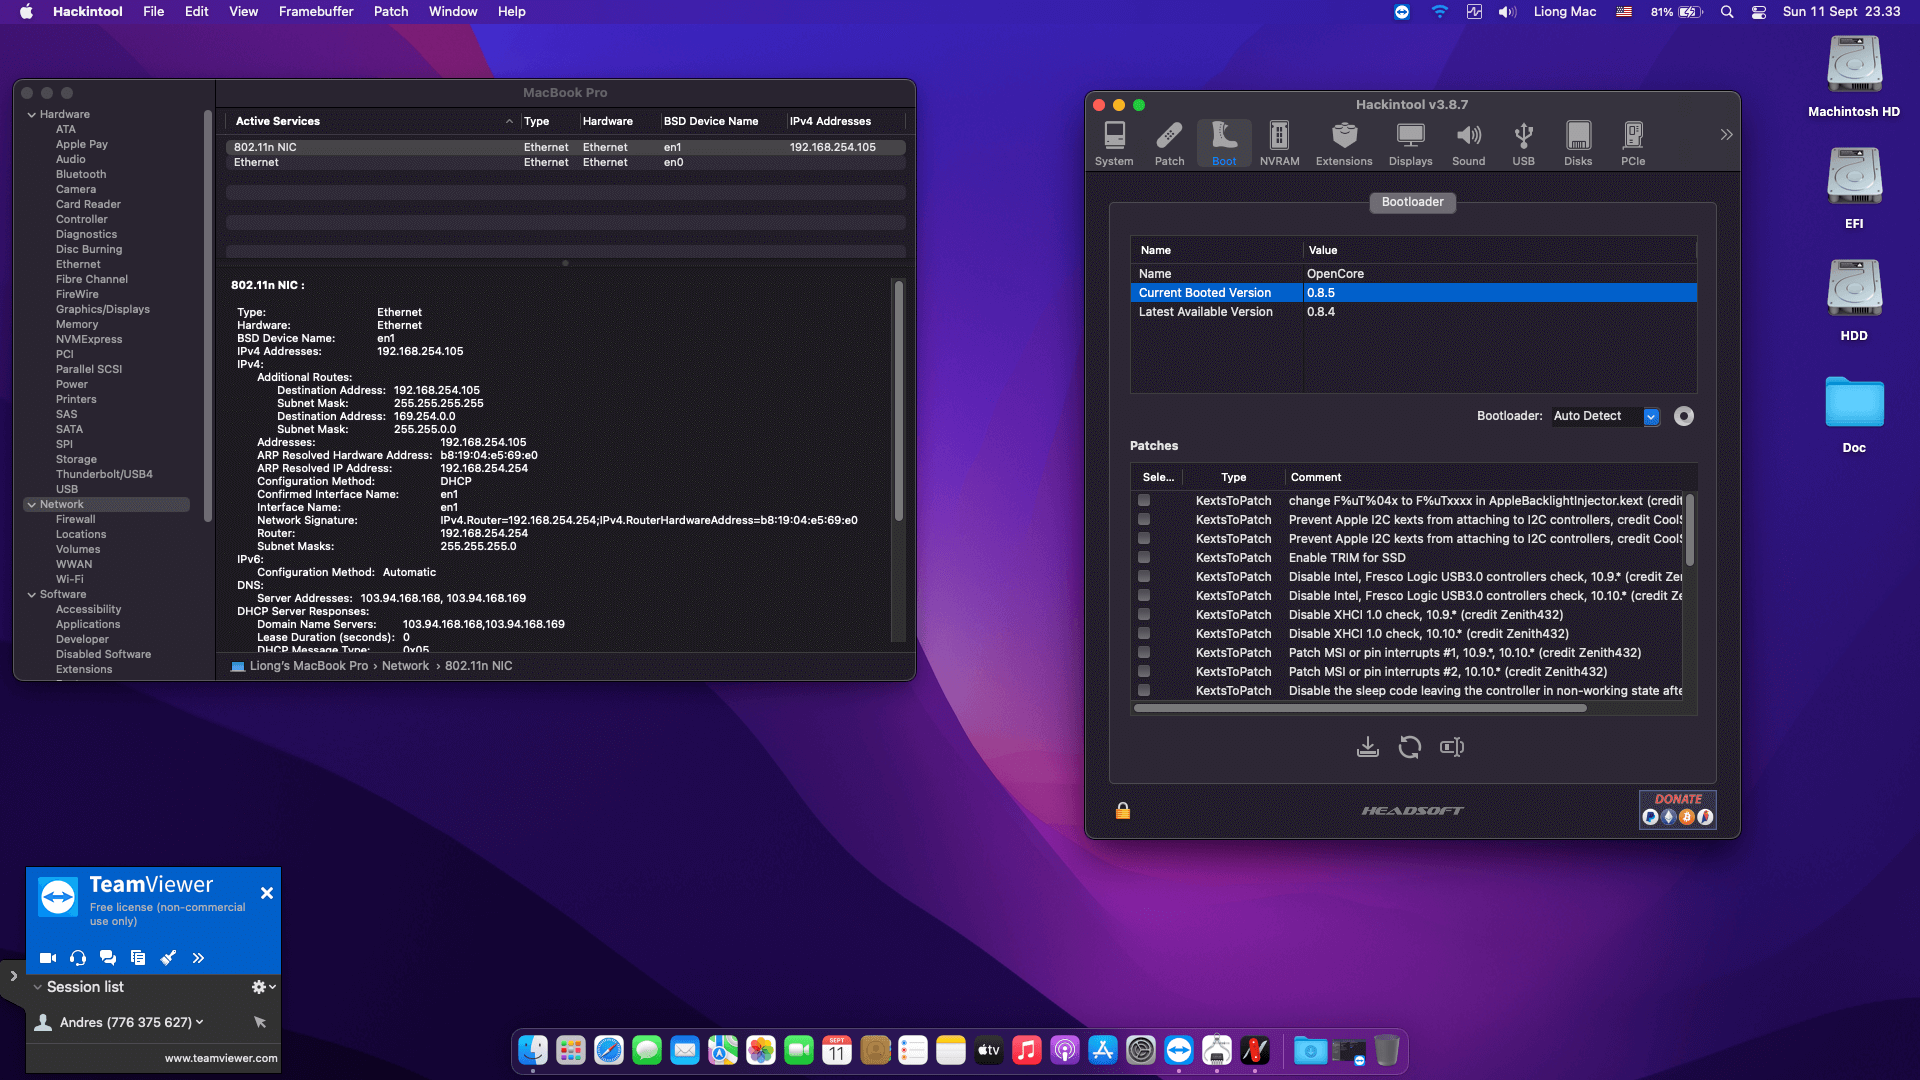Collapse the Hardware section in sidebar
1920x1080 pixels.
32,115
